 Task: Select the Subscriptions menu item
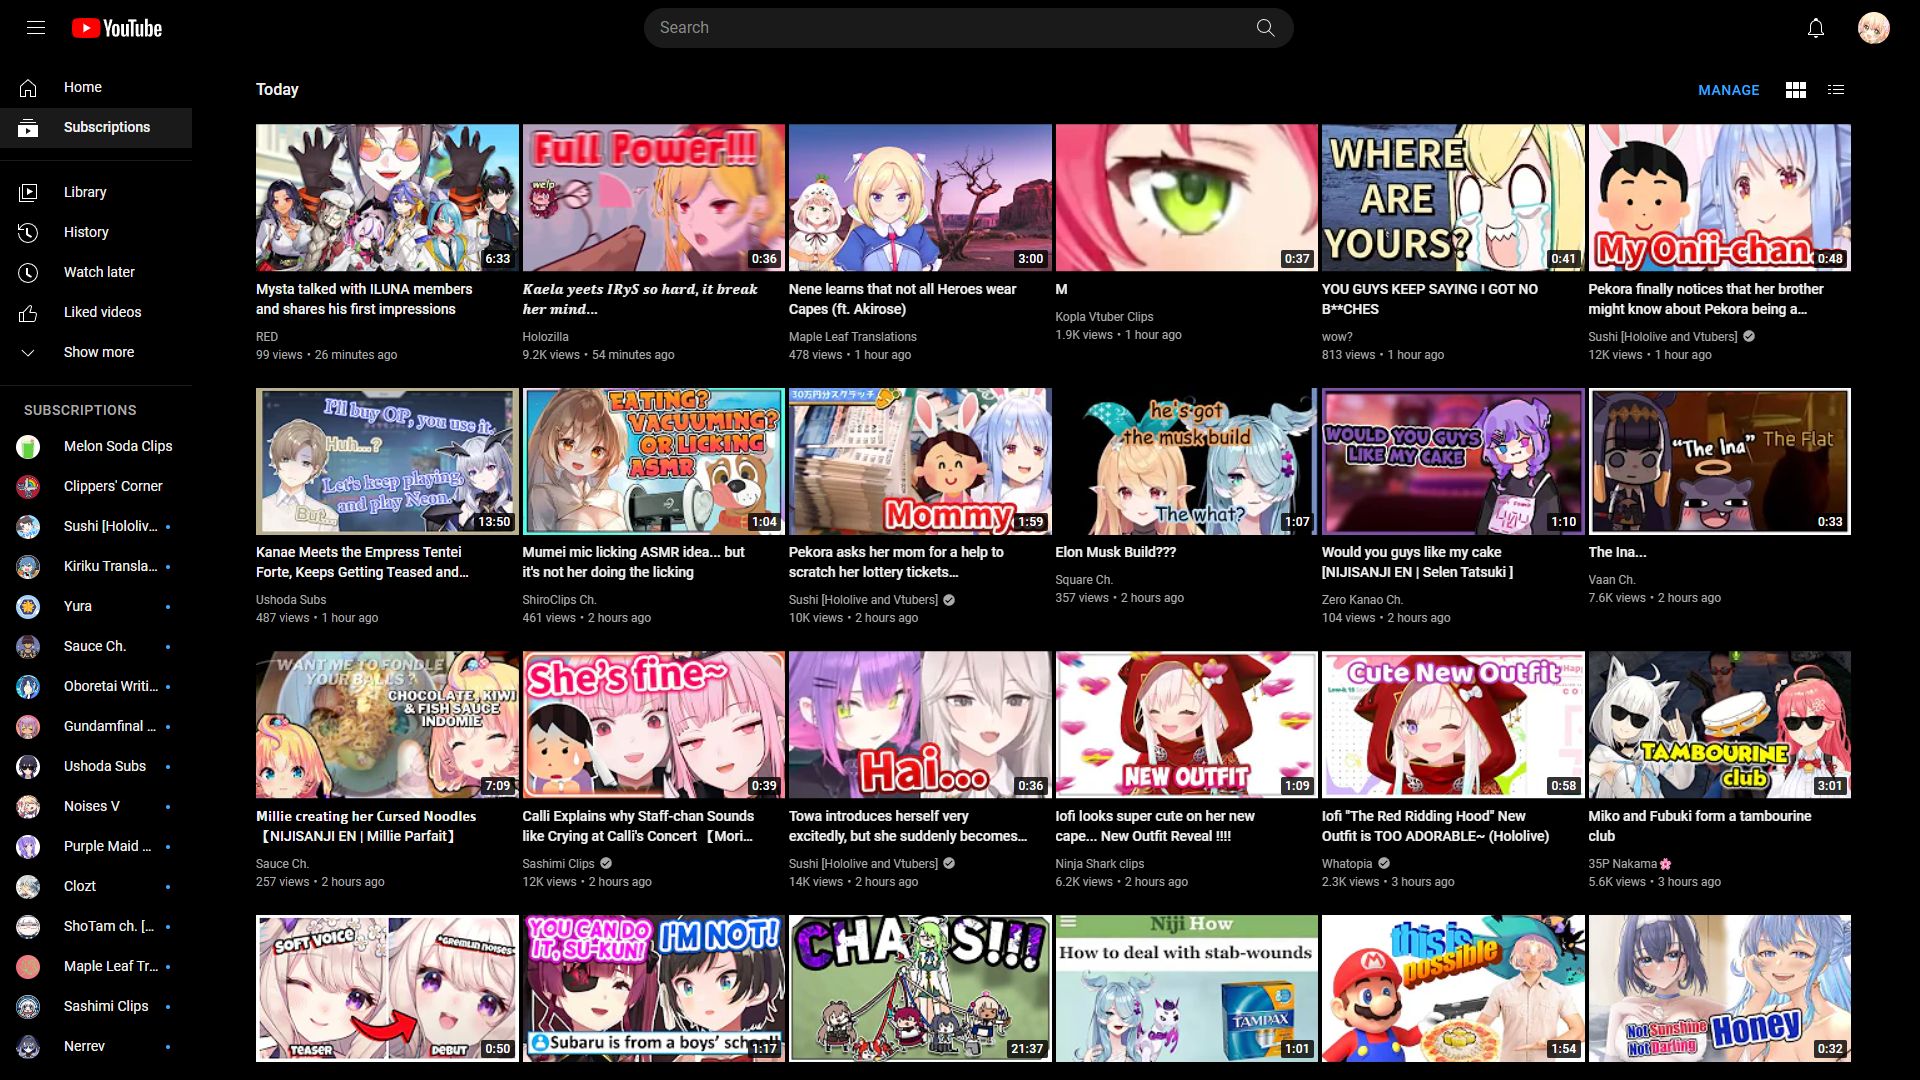point(95,127)
